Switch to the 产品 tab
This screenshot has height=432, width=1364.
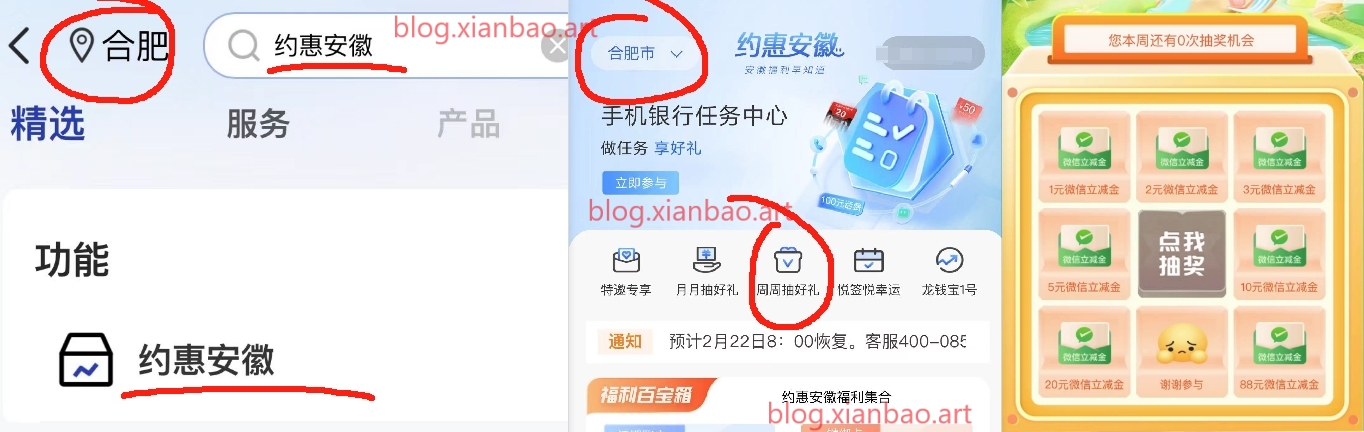pyautogui.click(x=468, y=124)
